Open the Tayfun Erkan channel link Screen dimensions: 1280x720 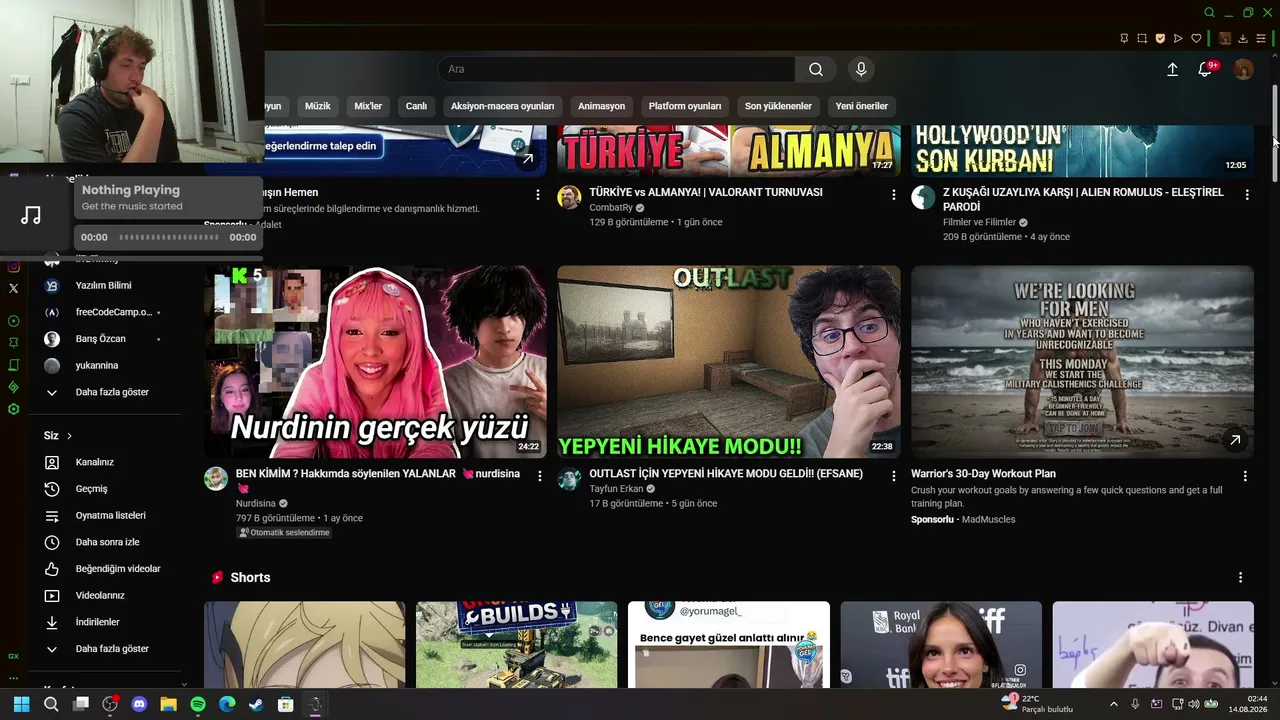616,489
